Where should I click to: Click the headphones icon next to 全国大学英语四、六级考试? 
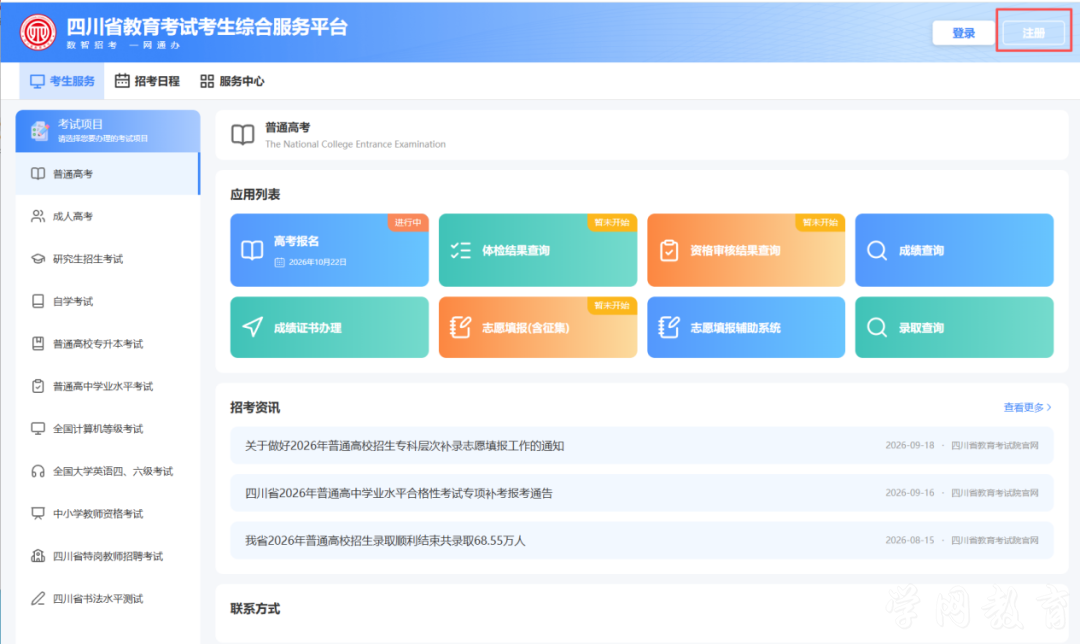click(38, 471)
